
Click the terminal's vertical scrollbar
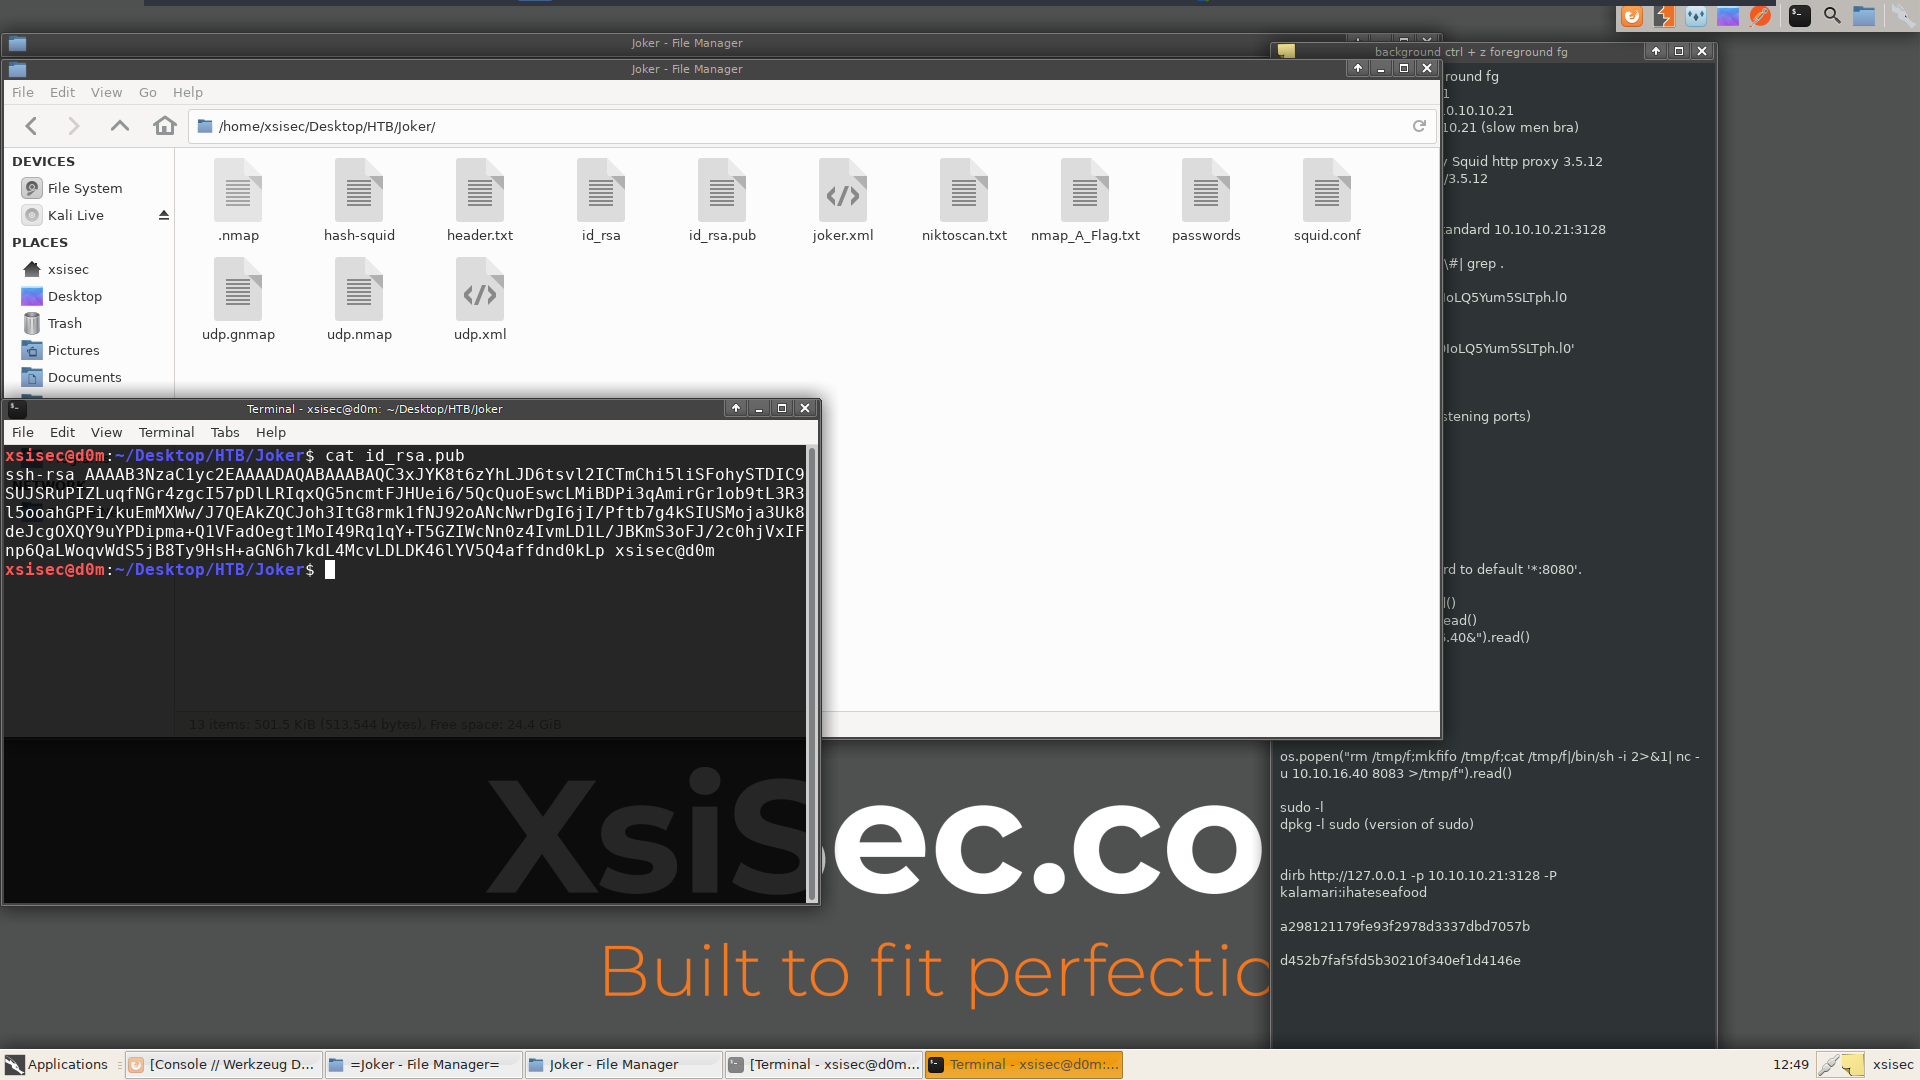812,674
